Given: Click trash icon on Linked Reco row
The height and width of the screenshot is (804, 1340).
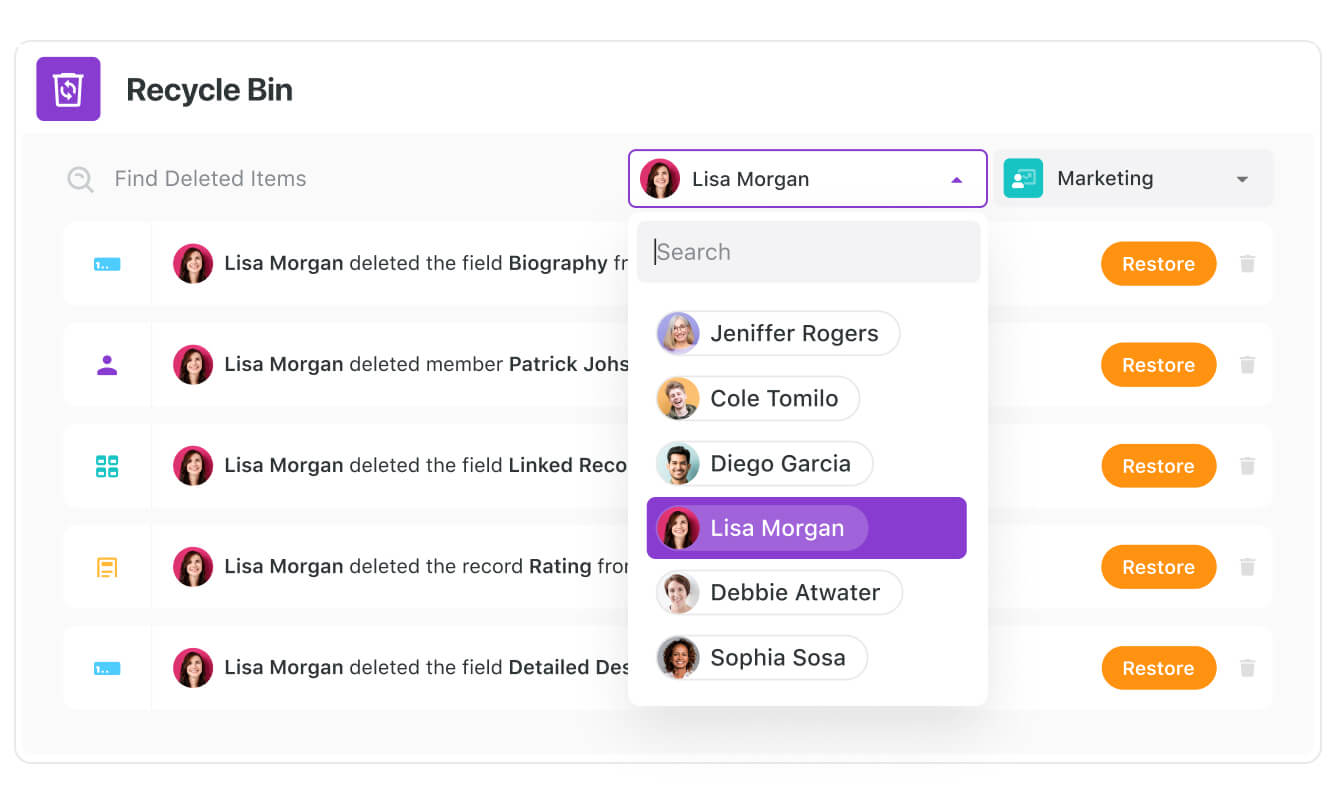Looking at the screenshot, I should pyautogui.click(x=1247, y=466).
